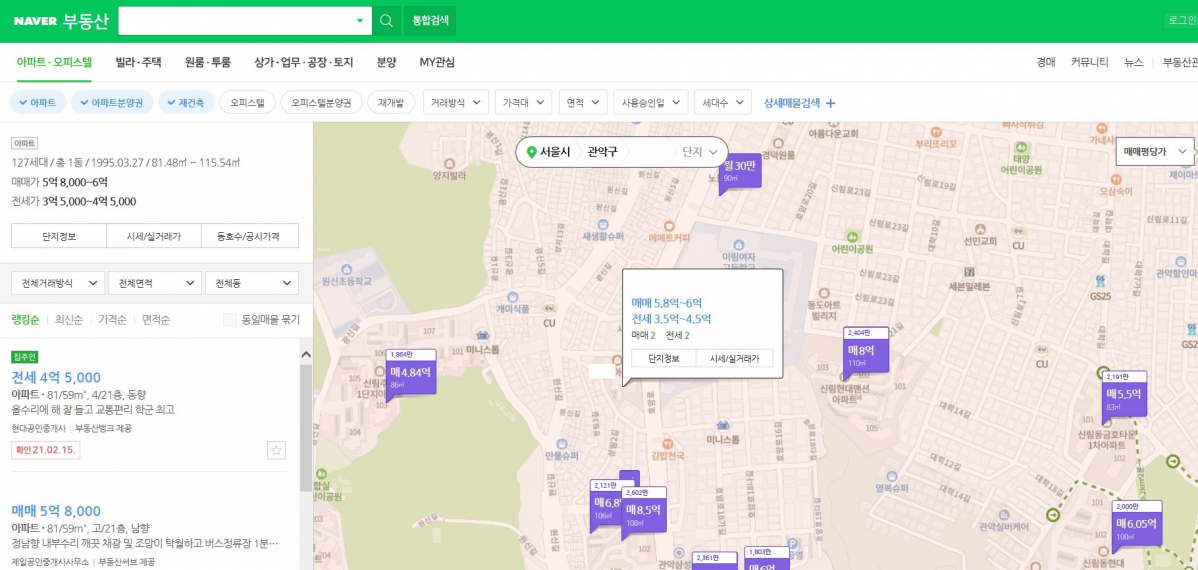Click 시세/실거래가 in the map popup
This screenshot has height=570, width=1198.
point(733,358)
